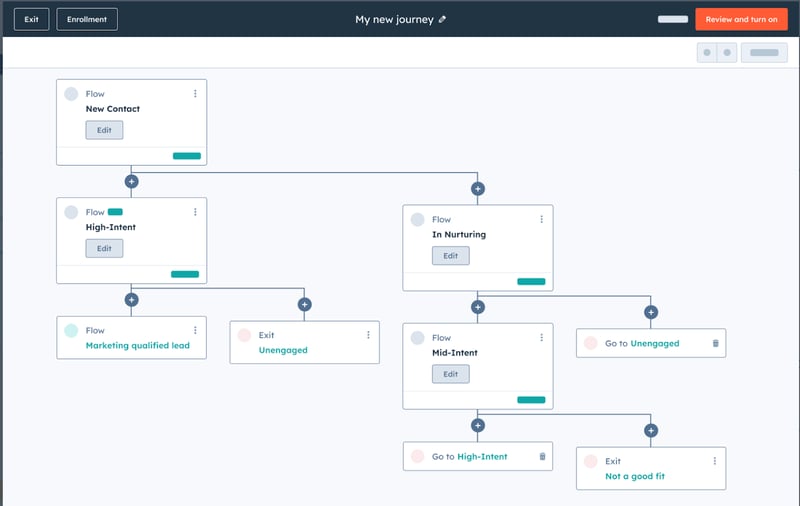The height and width of the screenshot is (506, 800).
Task: Edit the Mid-Intent flow
Action: [x=451, y=374]
